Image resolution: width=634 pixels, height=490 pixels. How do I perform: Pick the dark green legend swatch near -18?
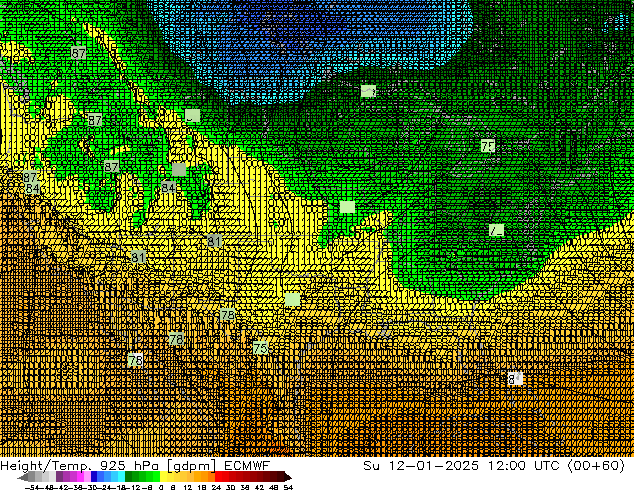[129, 477]
